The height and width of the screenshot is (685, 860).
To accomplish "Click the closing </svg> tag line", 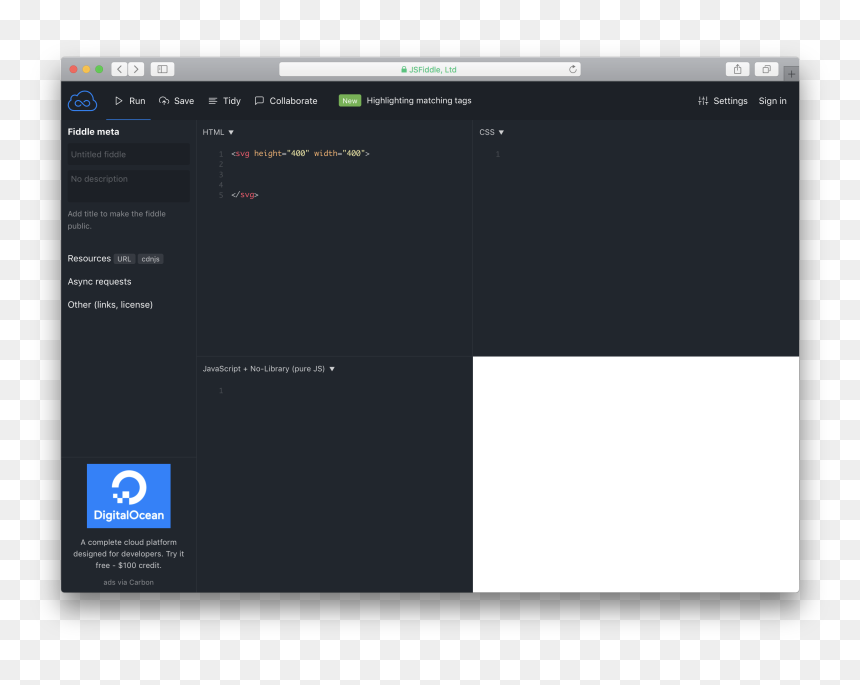I will (x=245, y=195).
